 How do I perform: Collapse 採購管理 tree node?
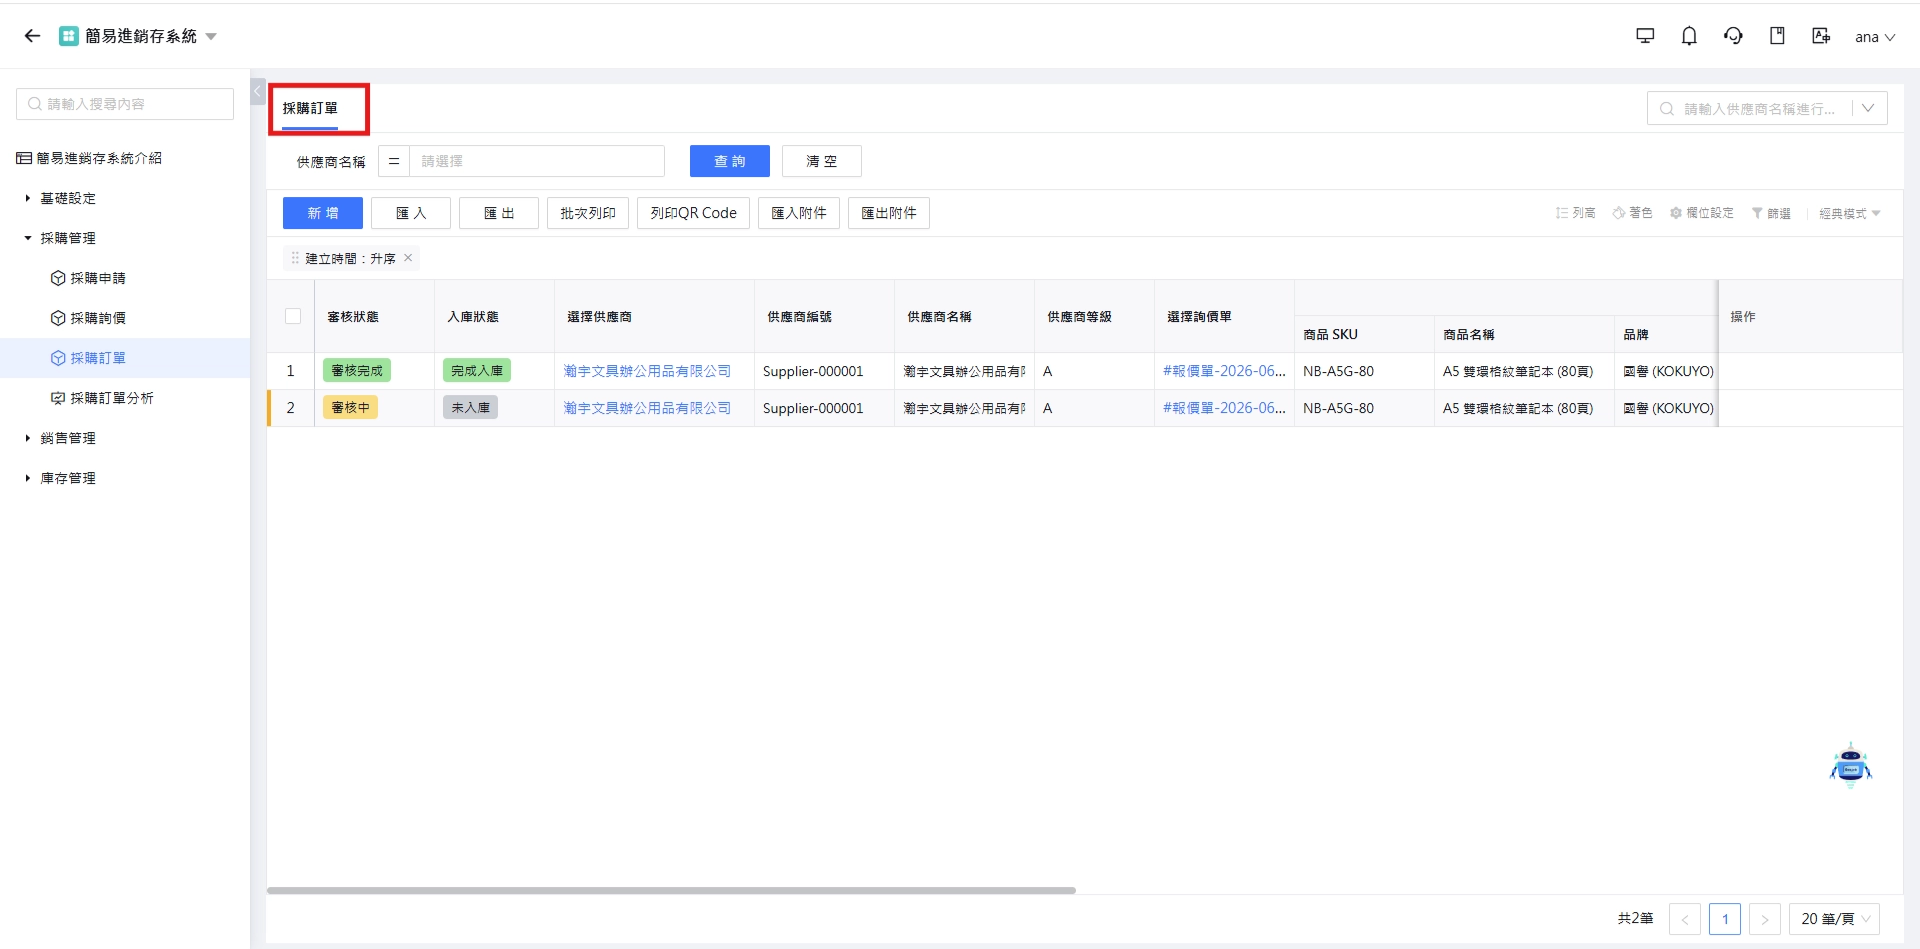tap(28, 238)
